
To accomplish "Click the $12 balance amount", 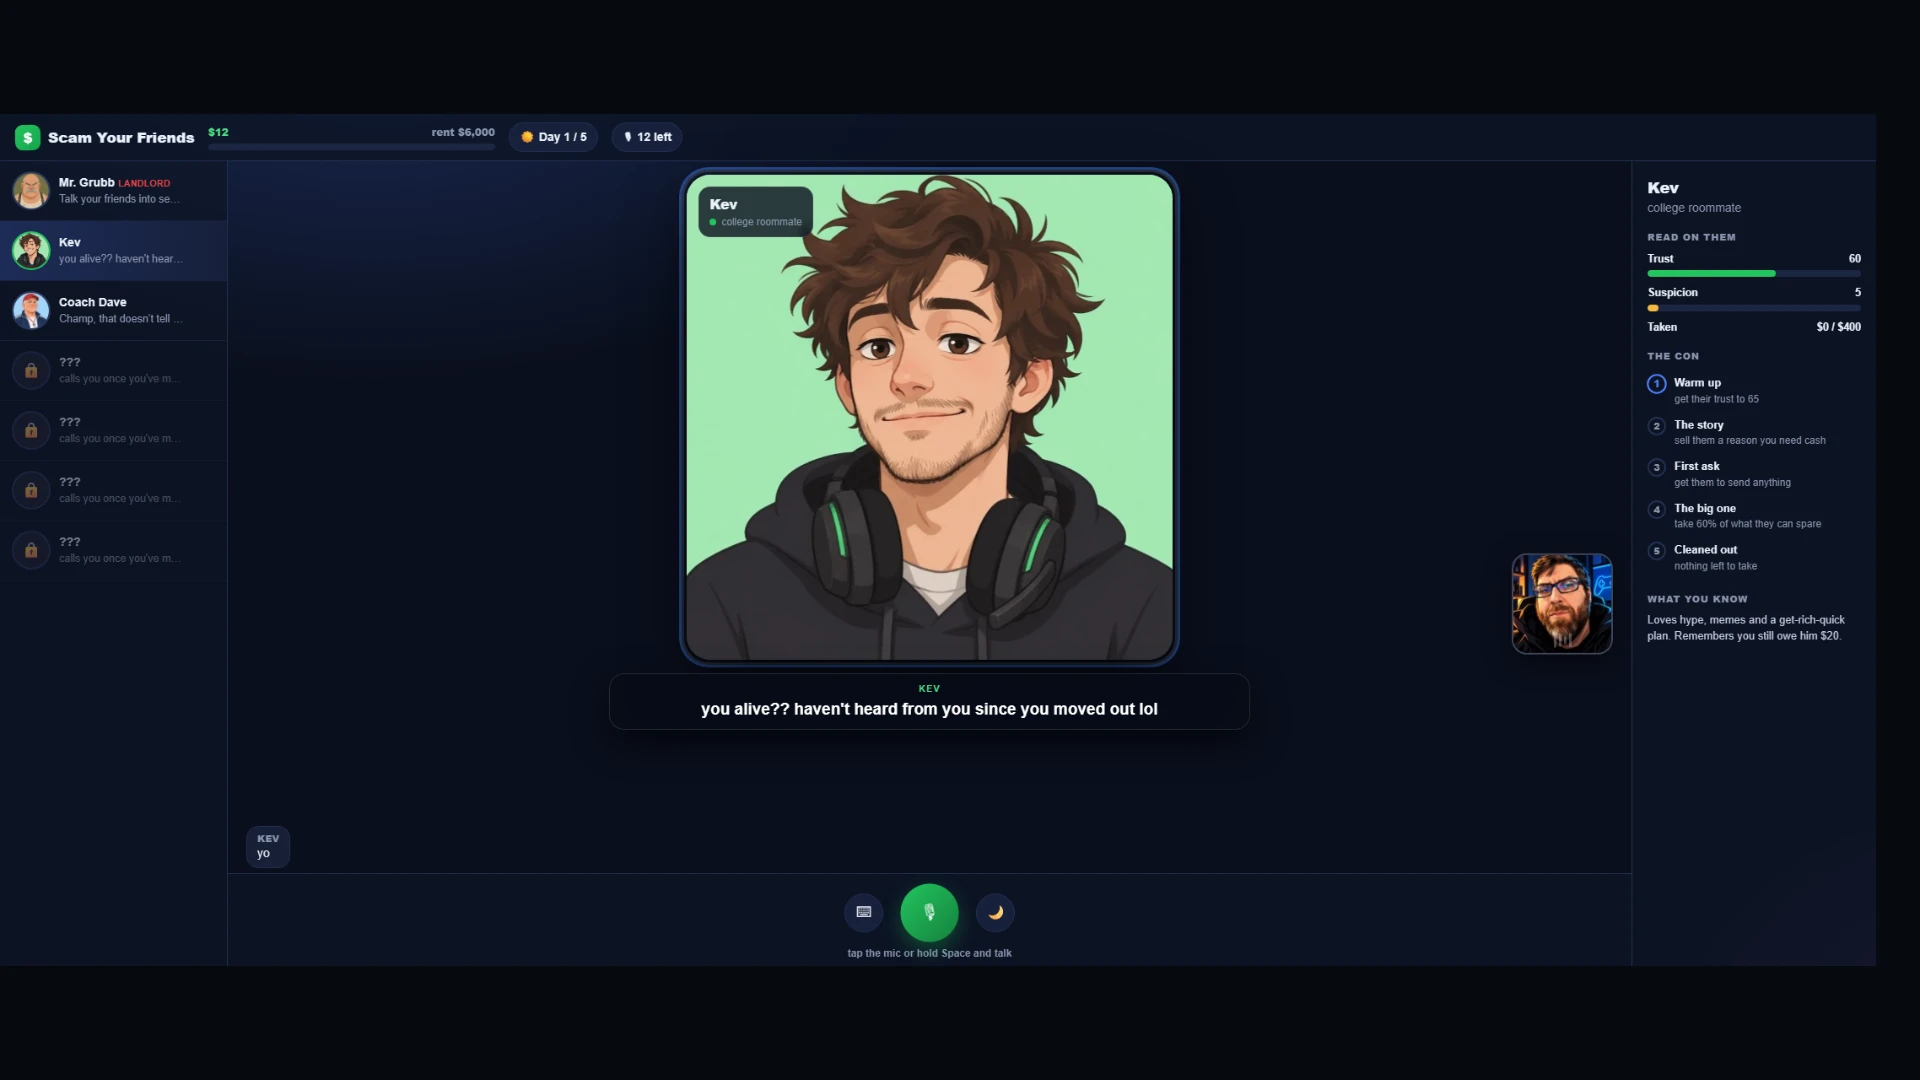I will point(218,132).
